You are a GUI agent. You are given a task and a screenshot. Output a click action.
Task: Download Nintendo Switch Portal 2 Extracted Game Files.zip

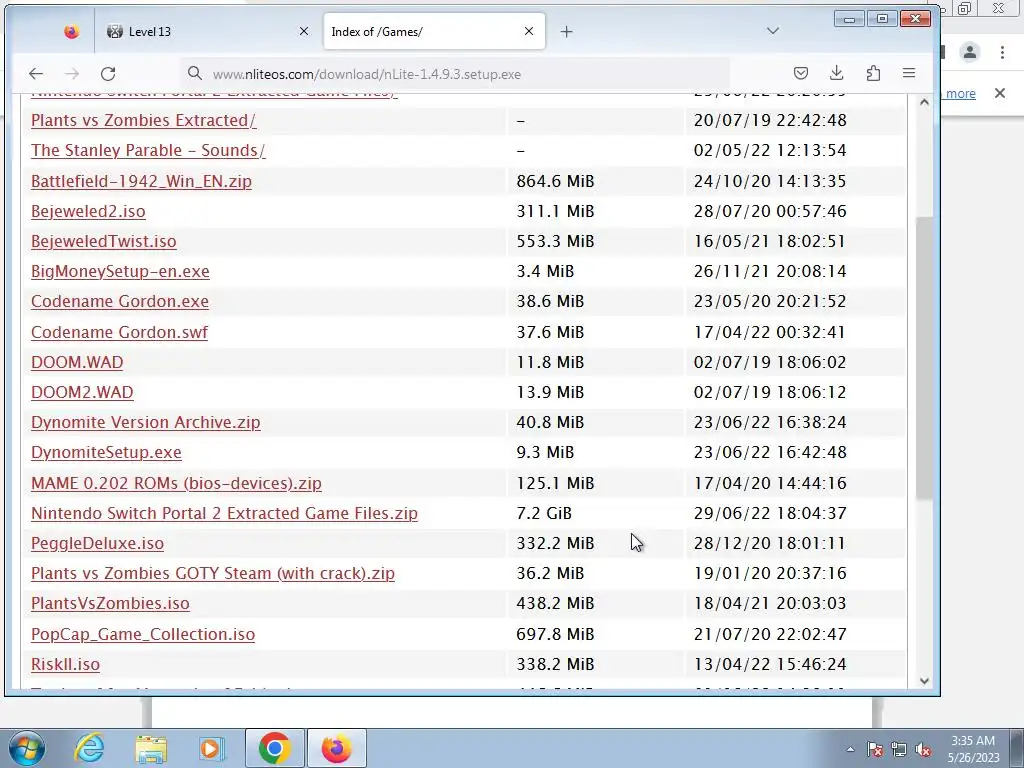click(224, 513)
